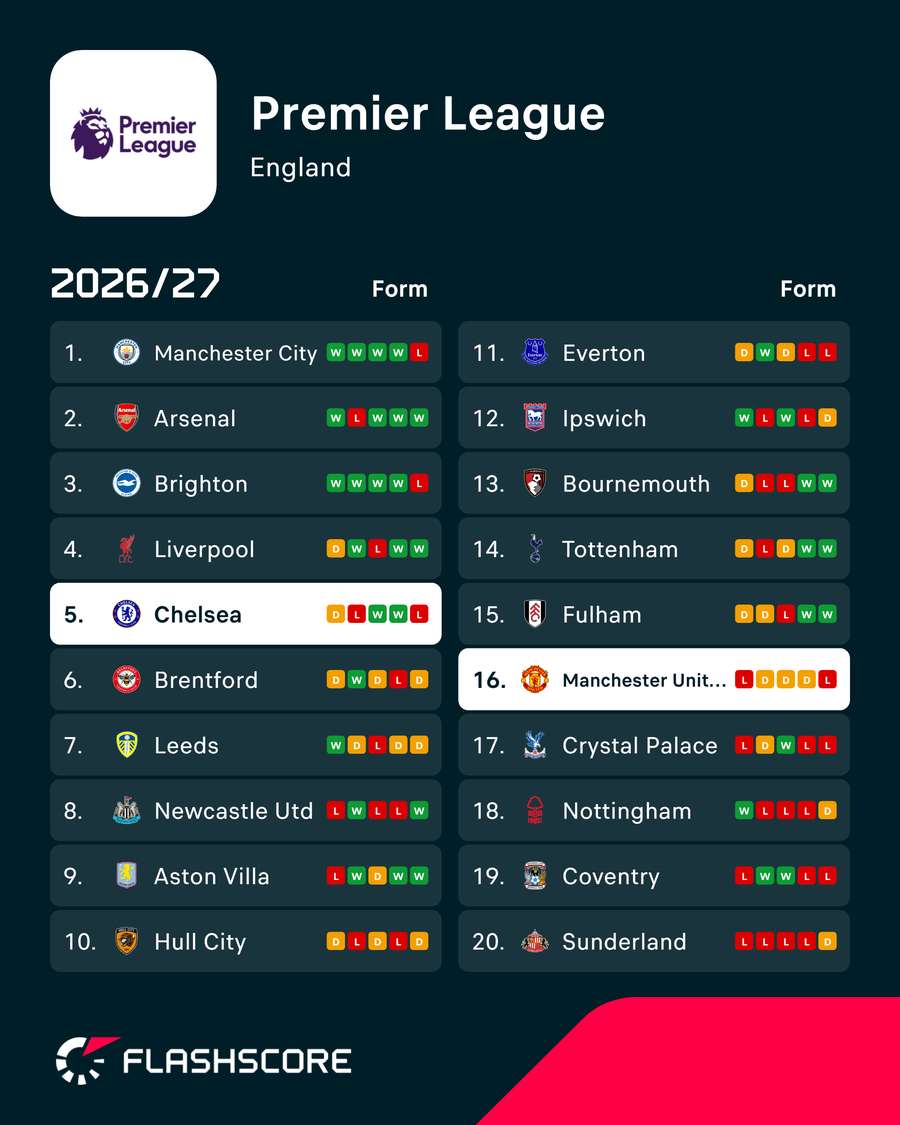Click the Manchester United crest
The width and height of the screenshot is (900, 1125).
(535, 679)
